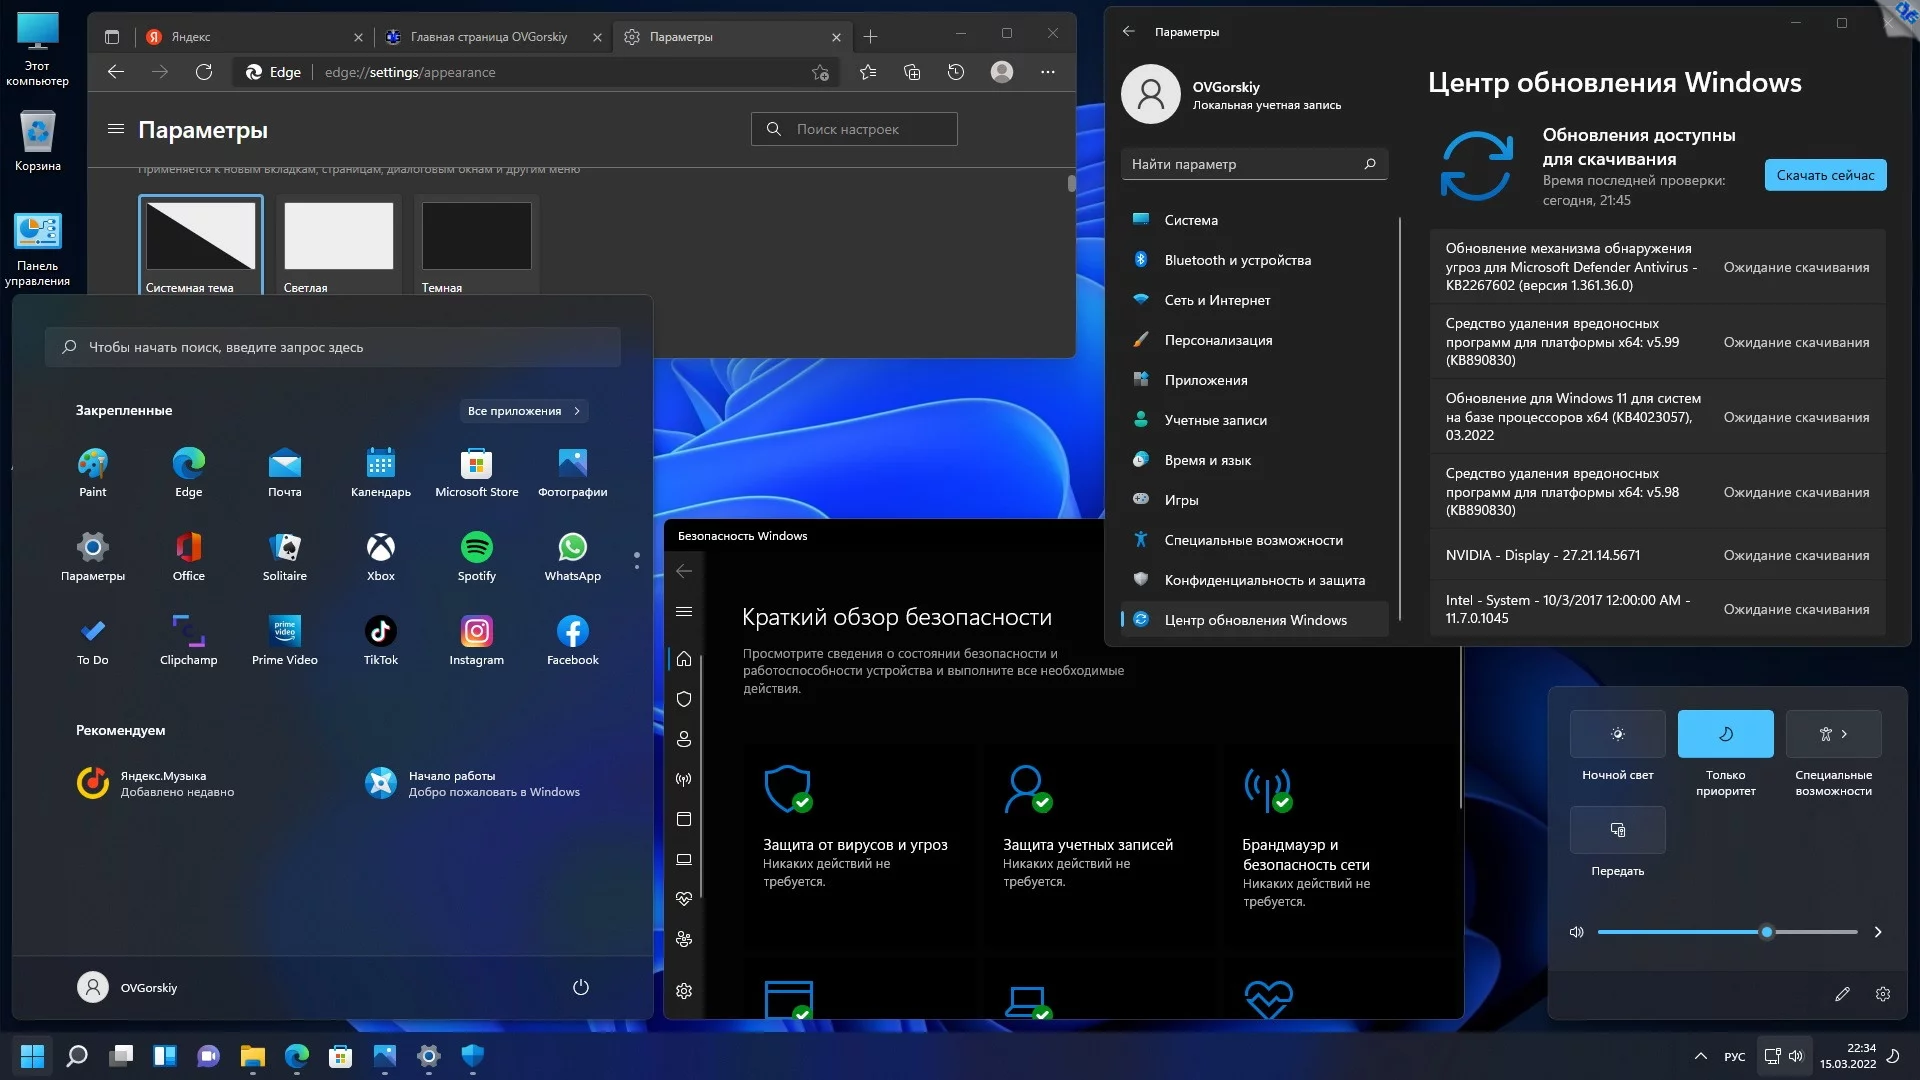Image resolution: width=1920 pixels, height=1080 pixels.
Task: Launch TikTok pinned app icon
Action: tap(380, 631)
